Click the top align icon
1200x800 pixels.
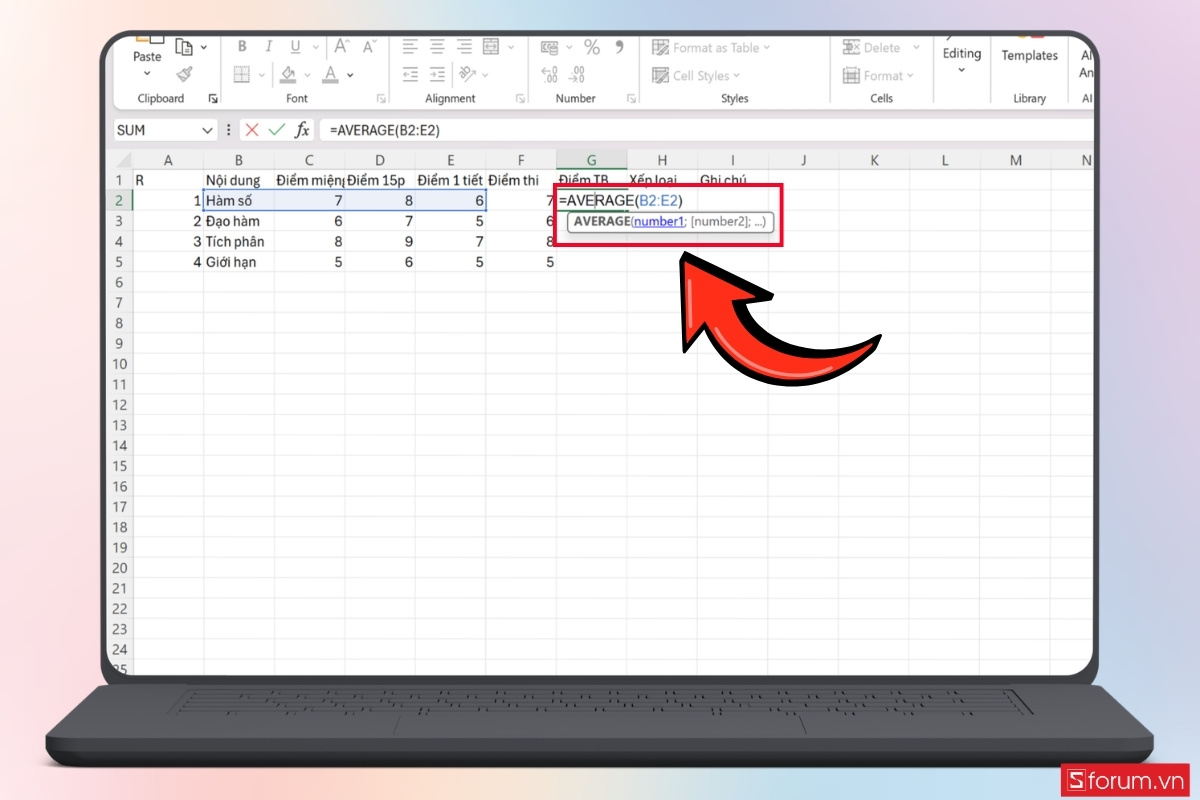tap(410, 47)
